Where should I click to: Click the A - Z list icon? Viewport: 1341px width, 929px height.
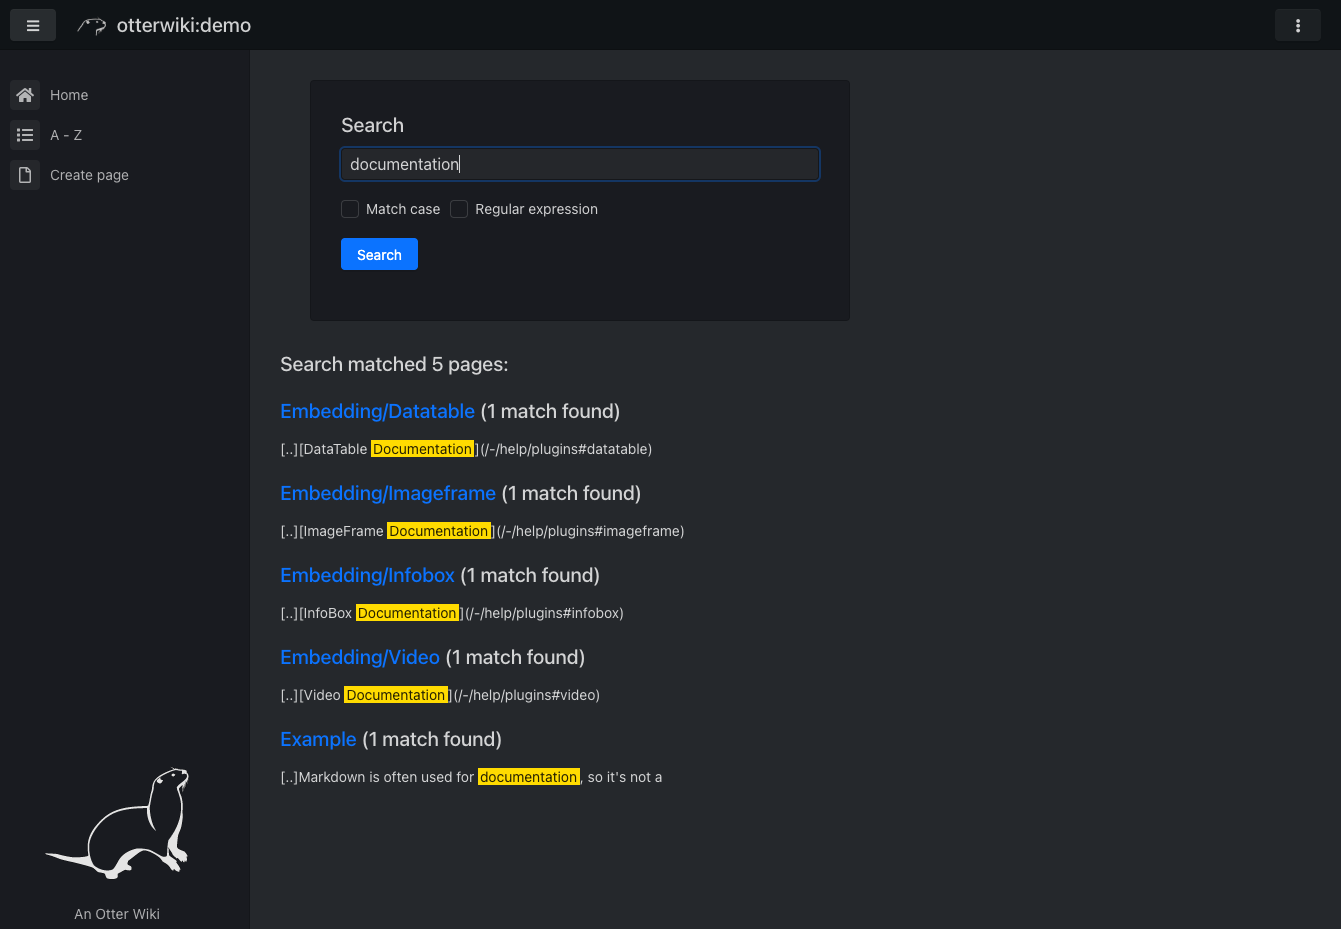(x=25, y=135)
